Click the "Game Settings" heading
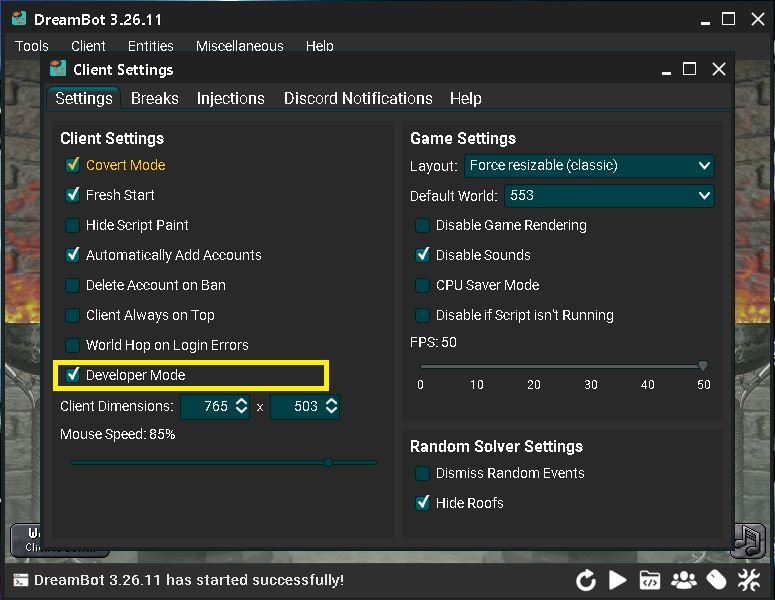The height and width of the screenshot is (600, 775). point(463,138)
